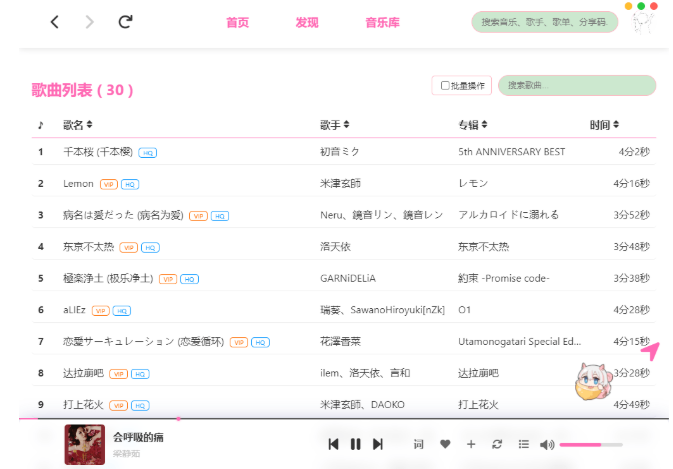
Task: Select the VIP badge on 打上花火
Action: [118, 405]
